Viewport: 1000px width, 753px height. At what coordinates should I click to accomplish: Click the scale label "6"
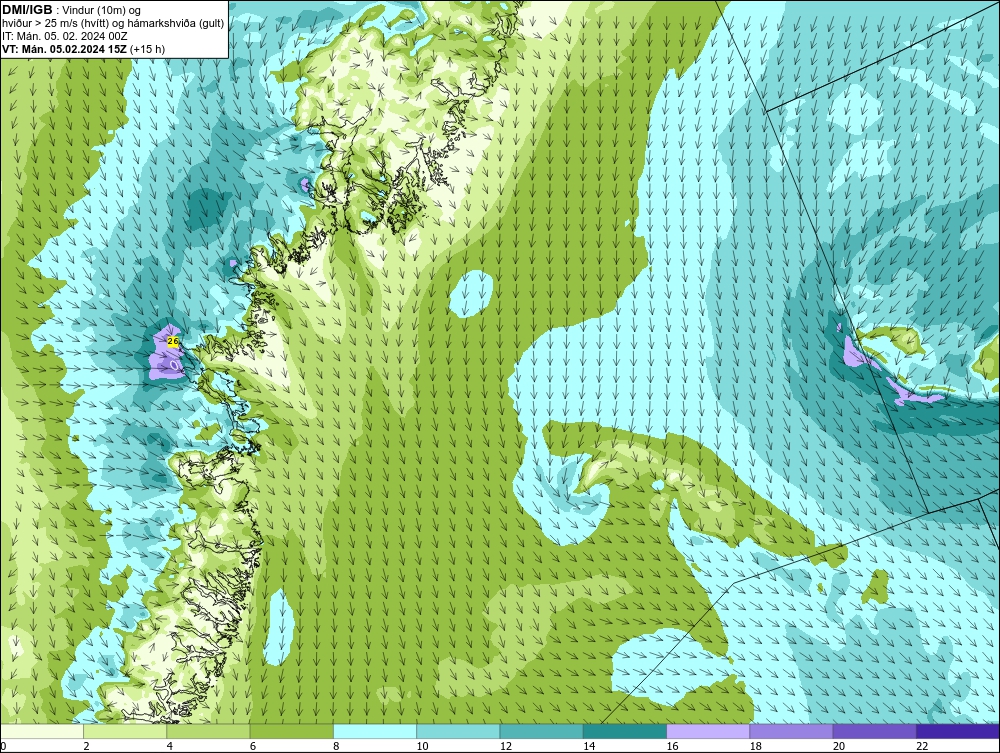pyautogui.click(x=253, y=746)
